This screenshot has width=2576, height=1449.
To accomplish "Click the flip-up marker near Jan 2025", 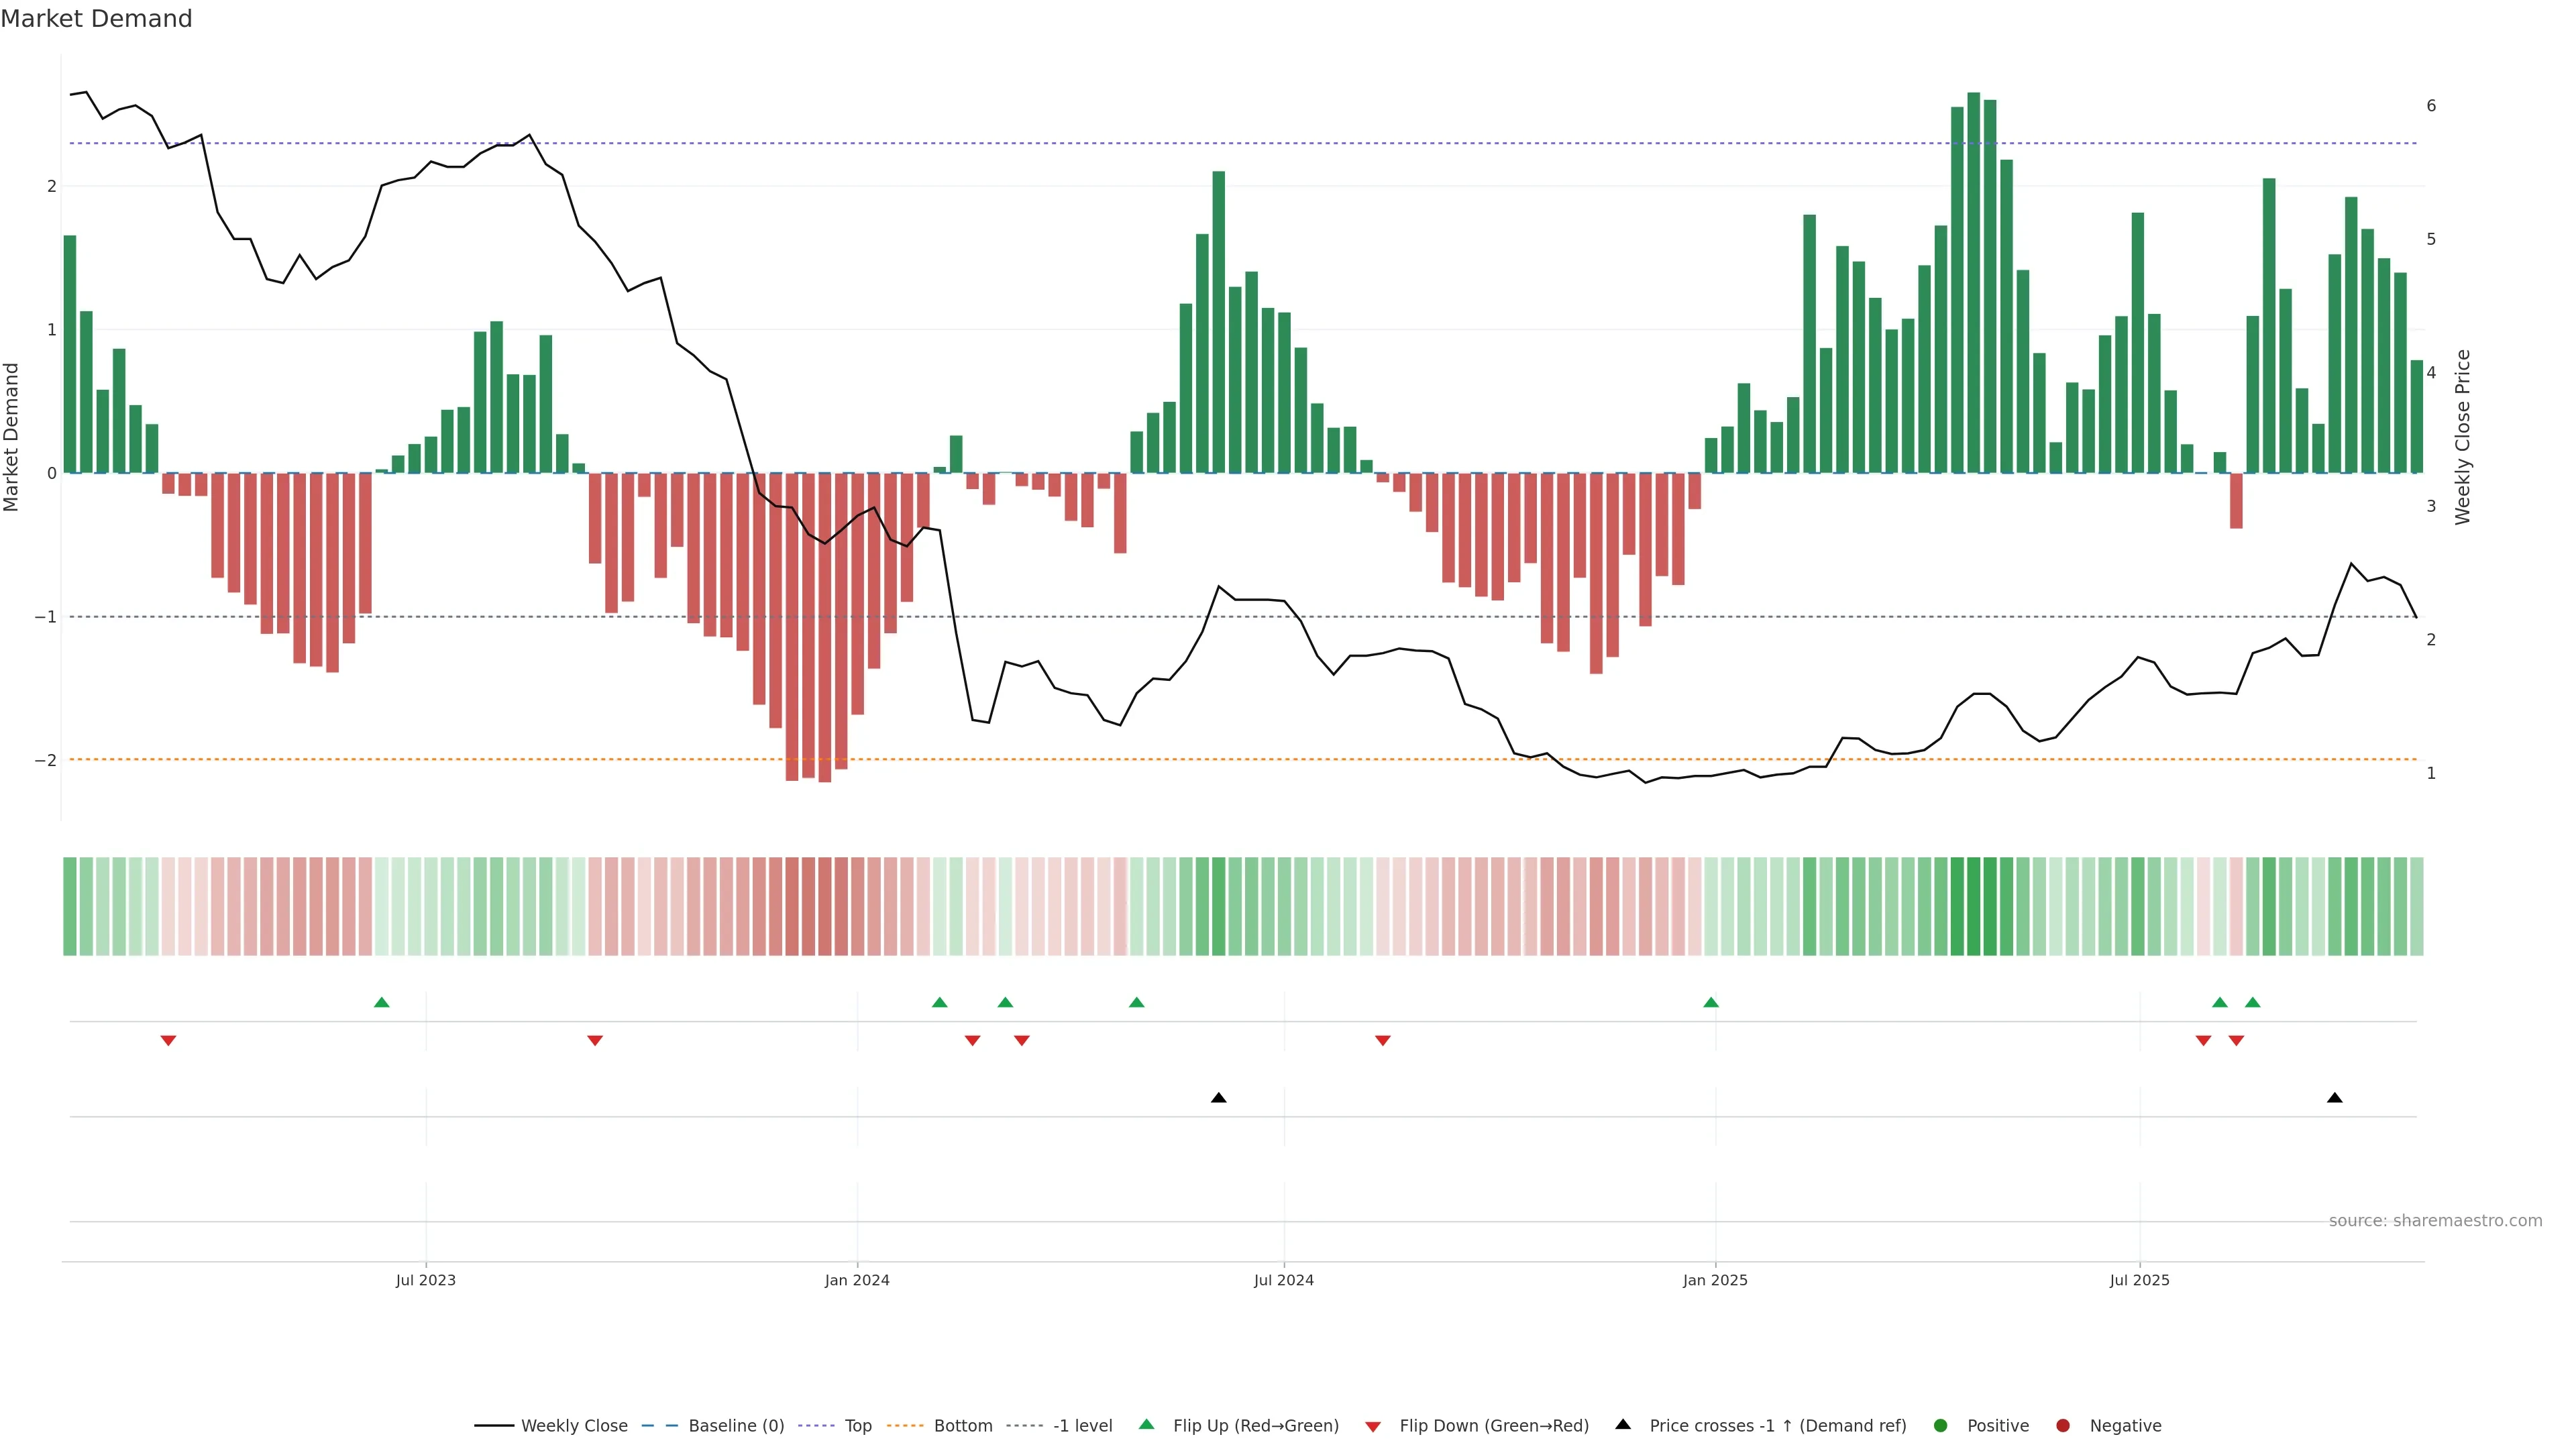I will [1711, 1003].
